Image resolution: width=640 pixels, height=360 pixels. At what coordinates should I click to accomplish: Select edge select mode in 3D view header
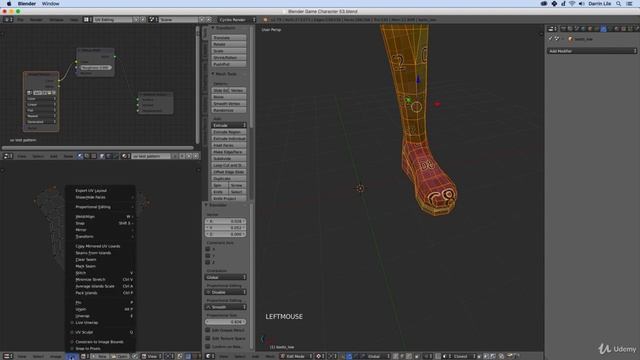pos(402,356)
